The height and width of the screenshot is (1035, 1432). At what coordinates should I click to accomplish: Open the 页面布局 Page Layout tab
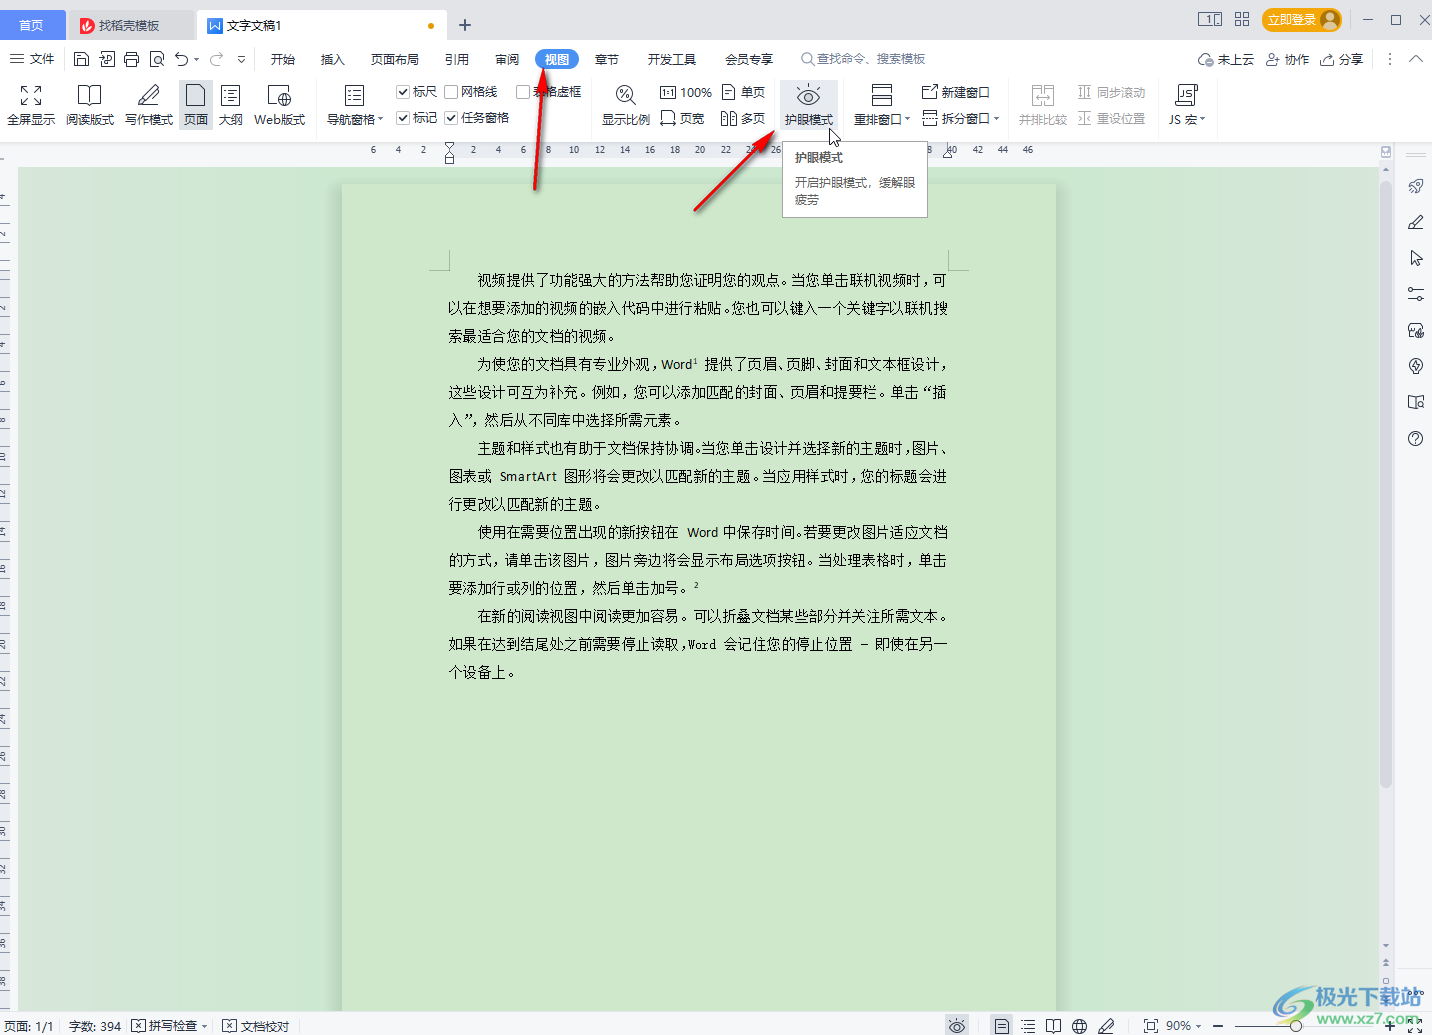pyautogui.click(x=395, y=59)
